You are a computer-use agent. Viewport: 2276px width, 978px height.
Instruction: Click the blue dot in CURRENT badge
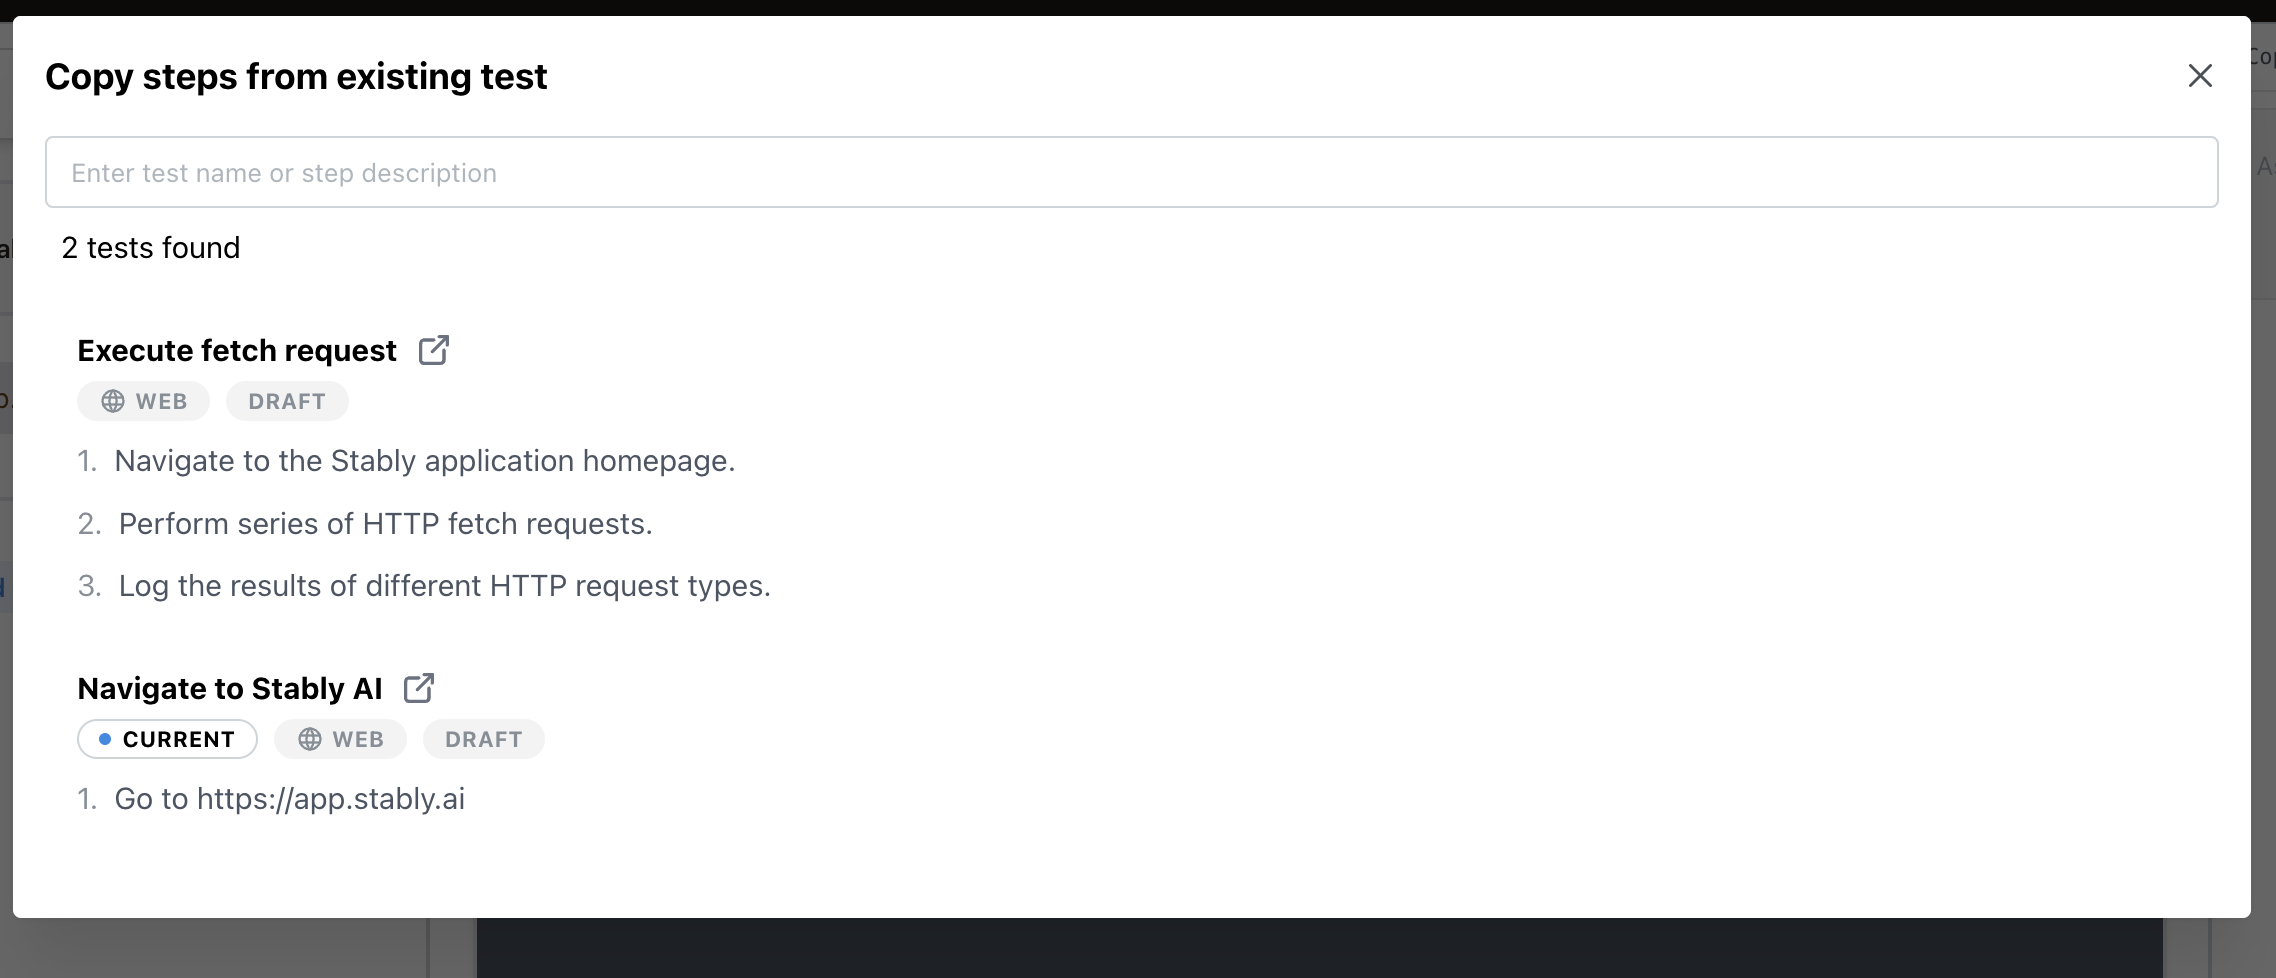tap(105, 739)
